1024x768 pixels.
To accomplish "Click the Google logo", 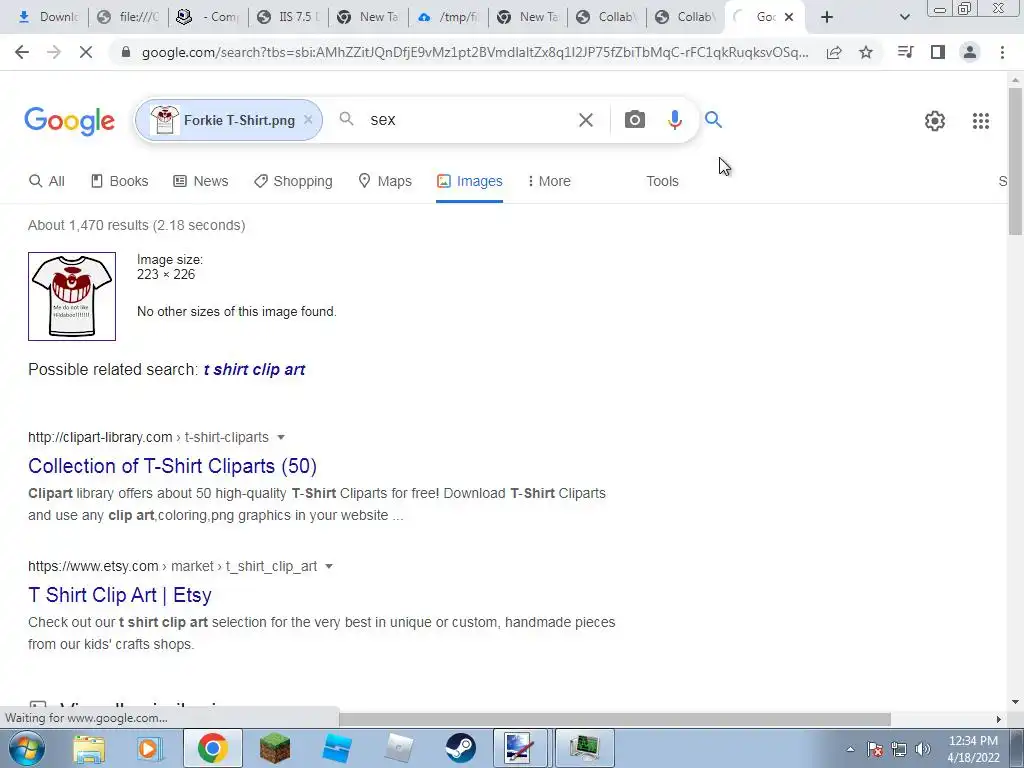I will (x=69, y=121).
